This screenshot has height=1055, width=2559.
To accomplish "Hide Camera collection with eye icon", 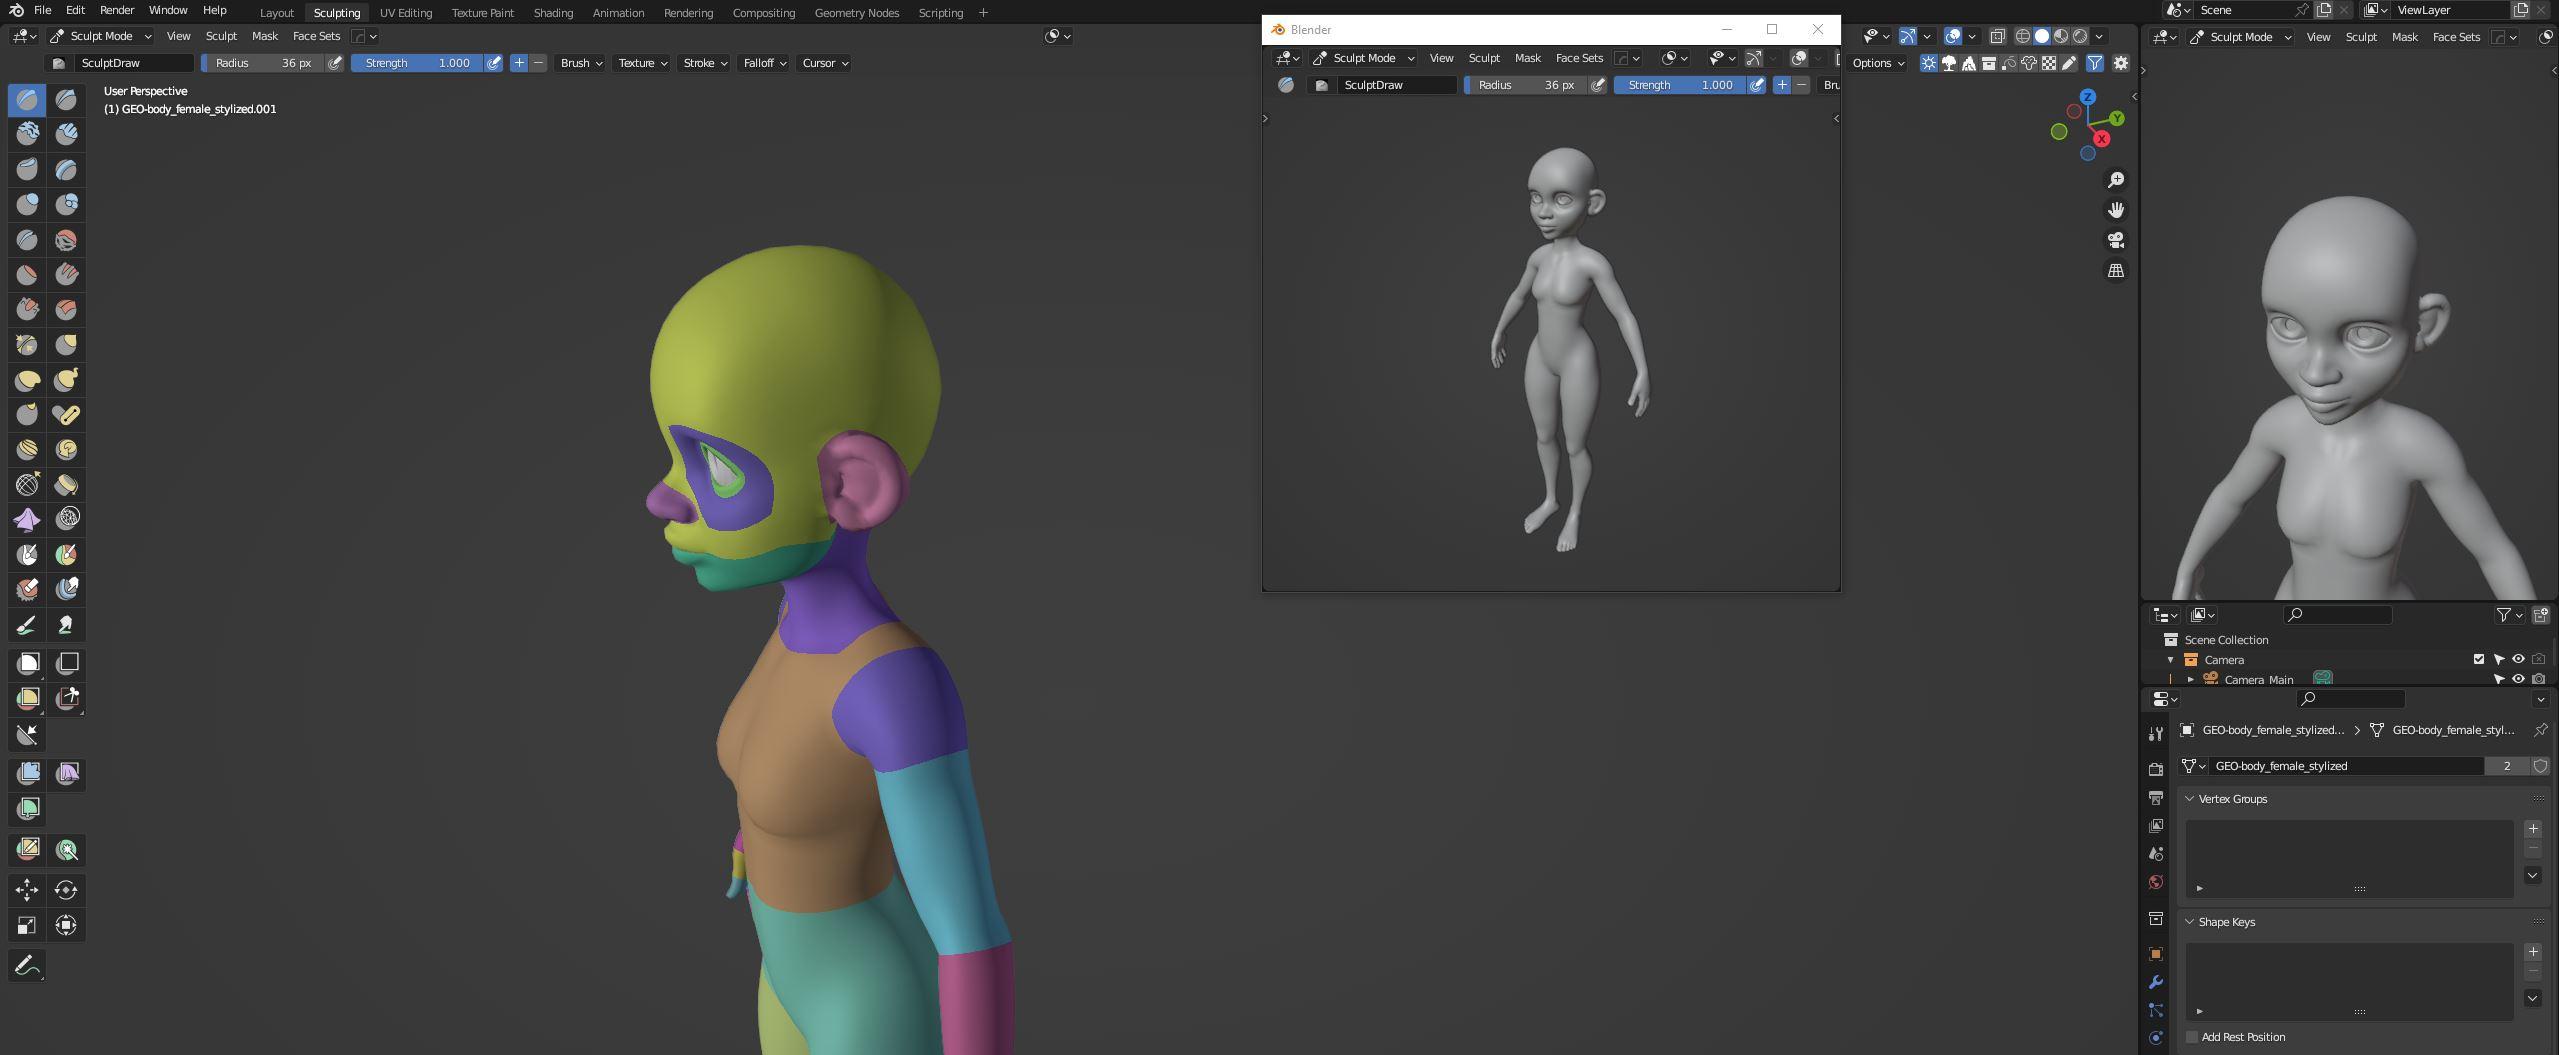I will (x=2518, y=659).
